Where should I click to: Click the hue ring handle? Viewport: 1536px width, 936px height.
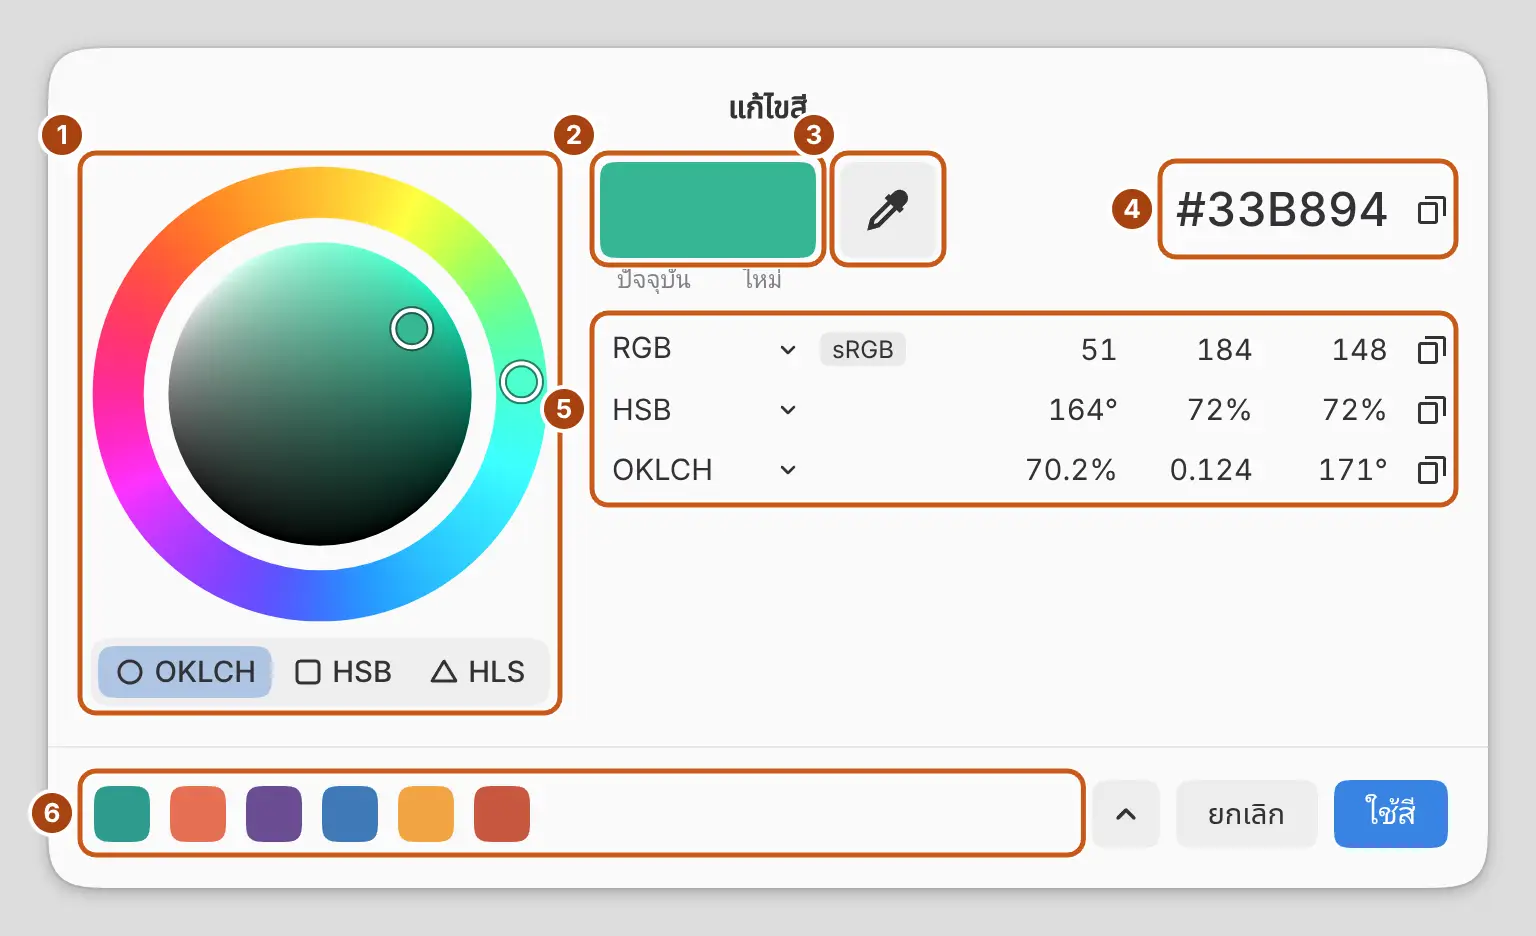tap(521, 381)
